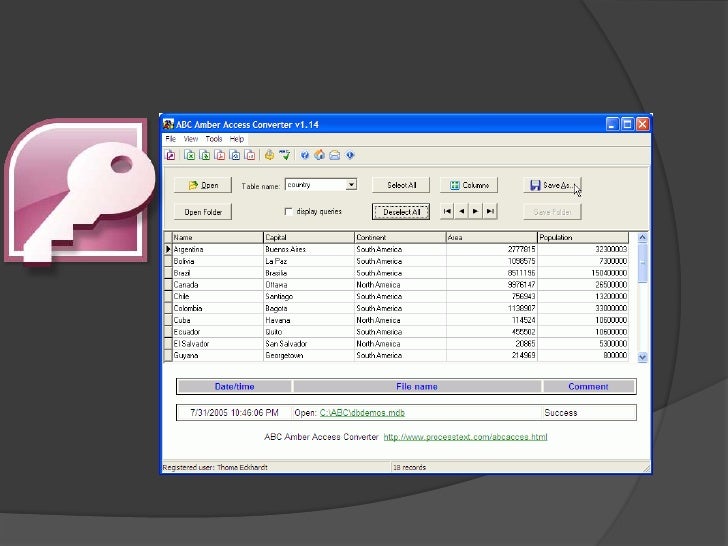Image resolution: width=728 pixels, height=546 pixels.
Task: Open the dbdemos.mdb file path link
Action: [x=362, y=413]
